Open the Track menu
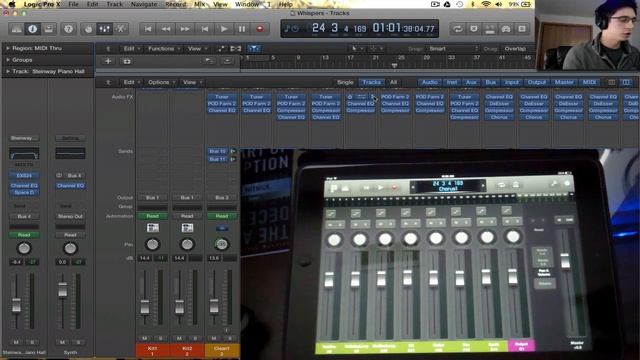 click(x=114, y=4)
